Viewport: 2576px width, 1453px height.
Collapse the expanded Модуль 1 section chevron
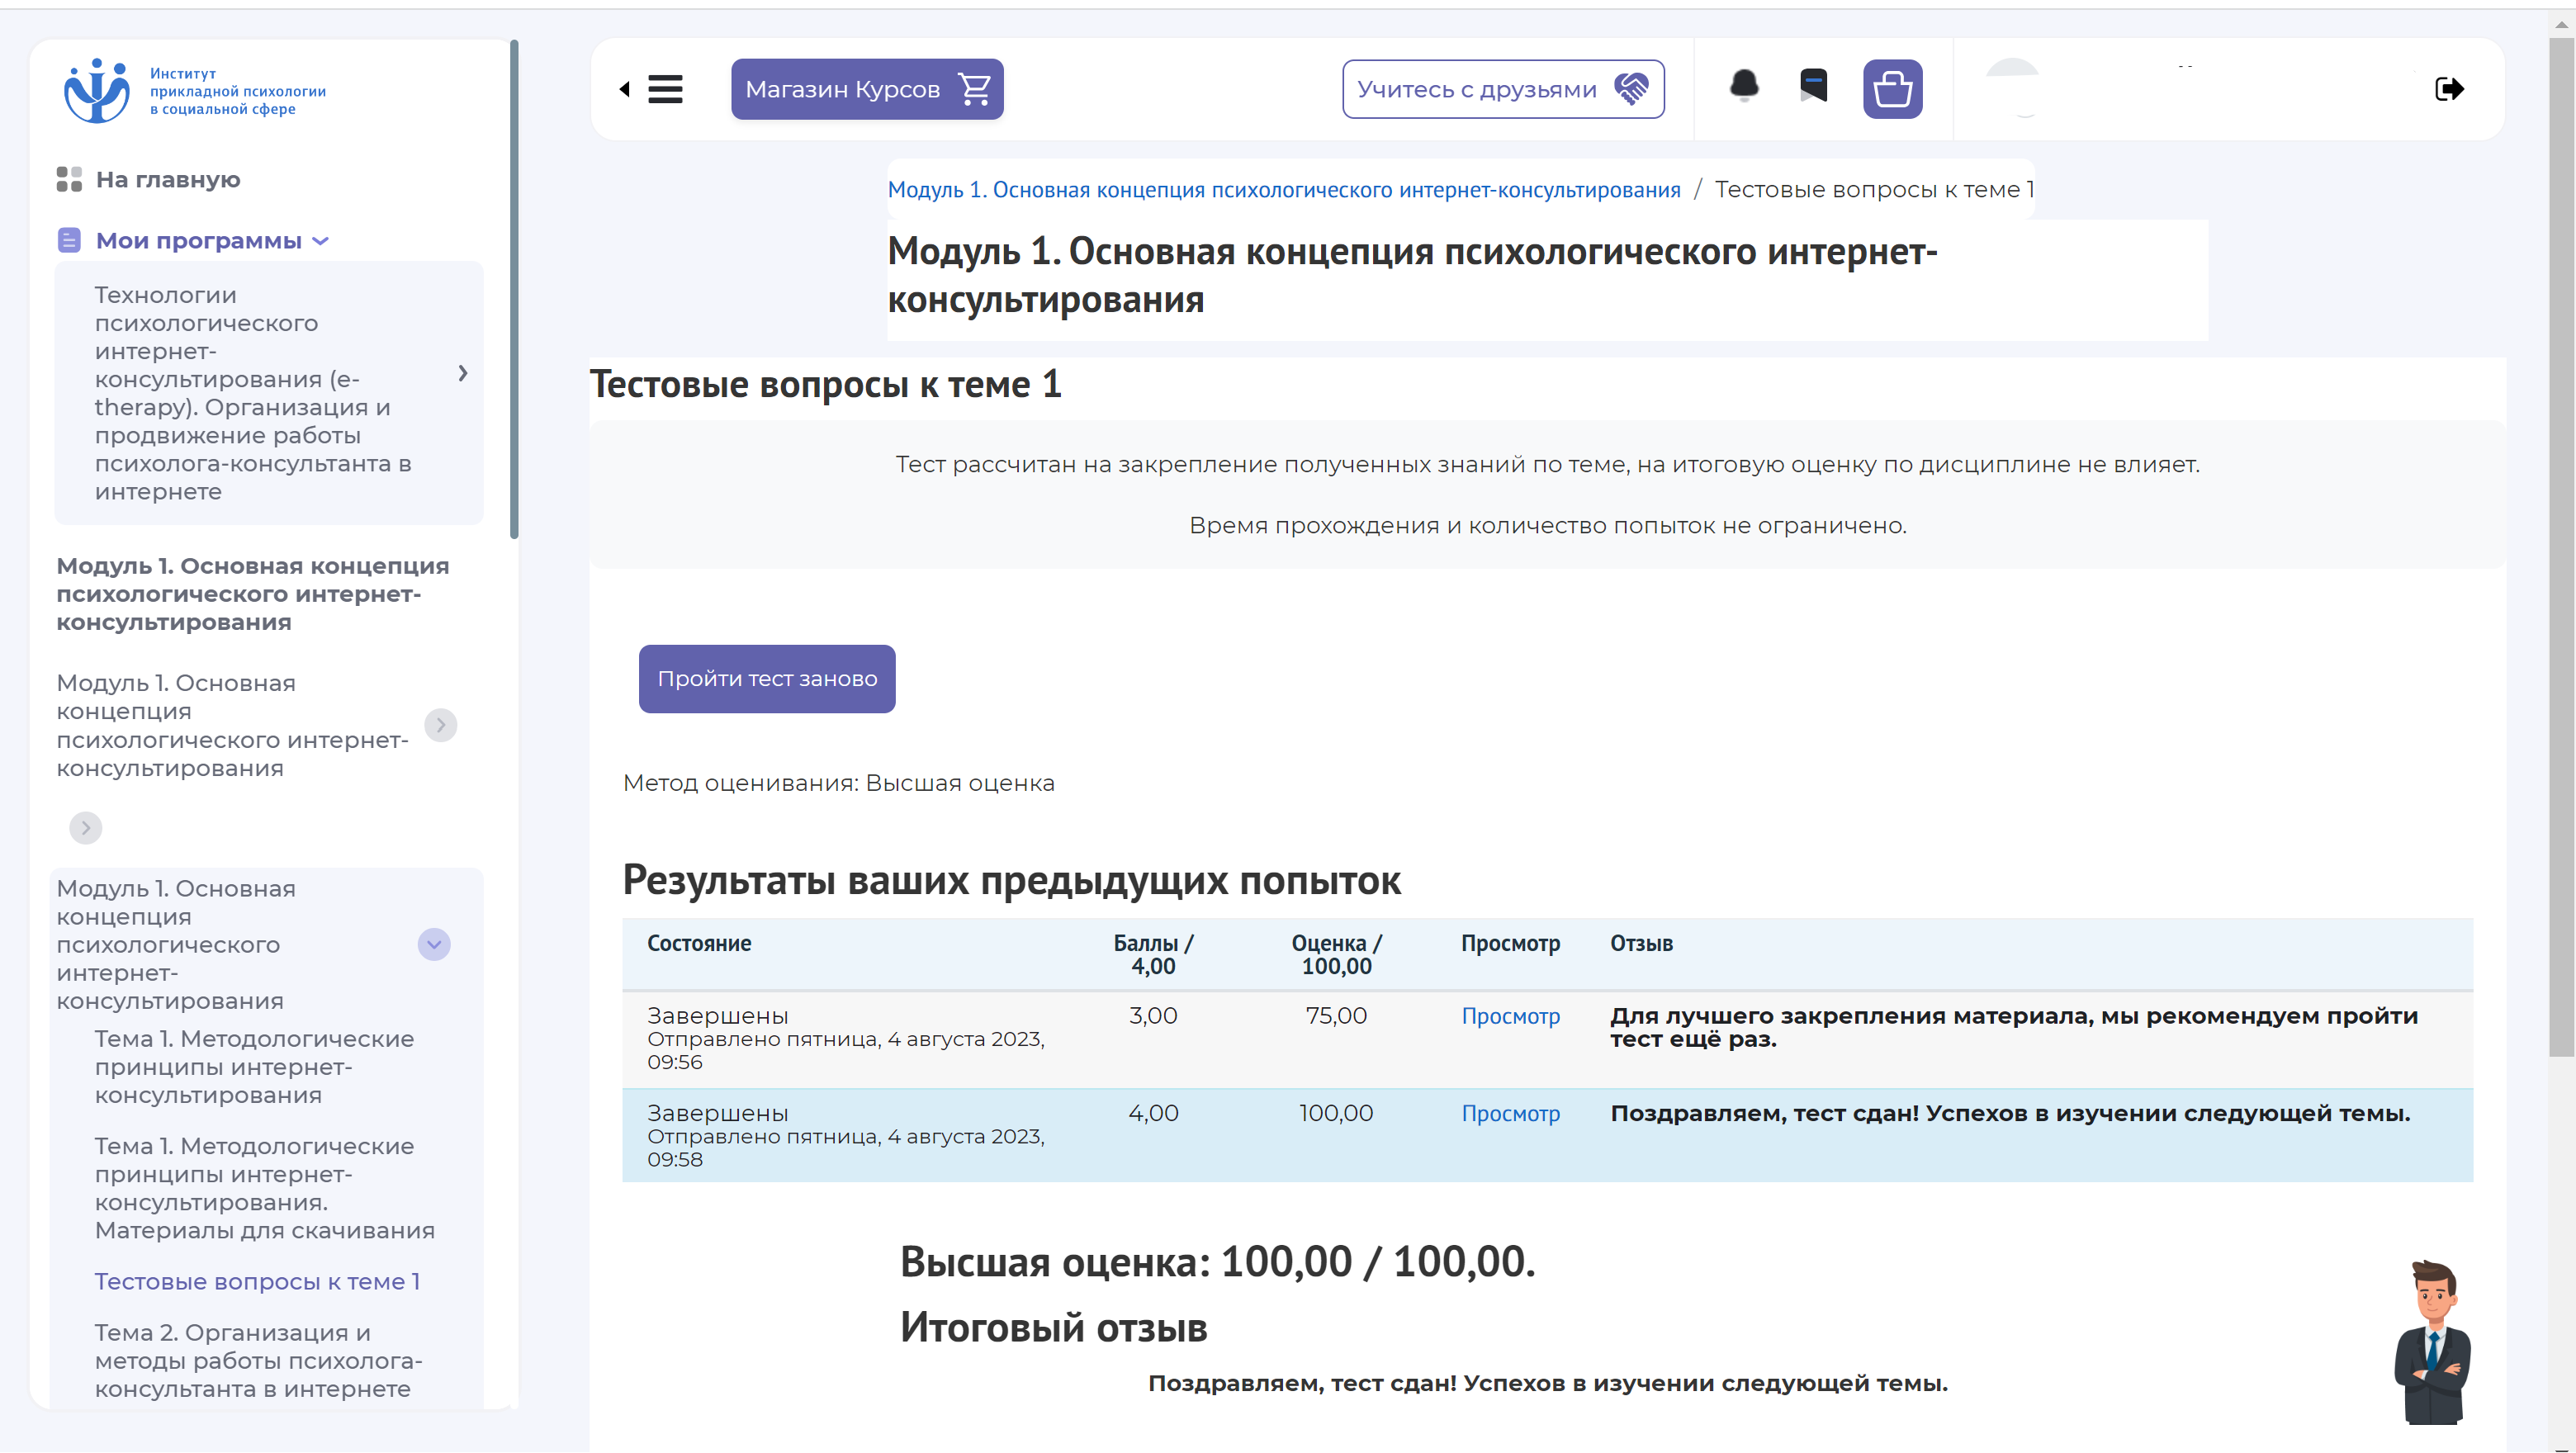434,945
